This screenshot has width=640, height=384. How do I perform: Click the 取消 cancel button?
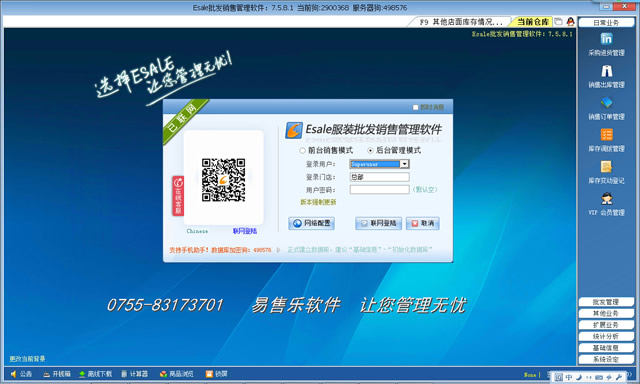(x=422, y=223)
